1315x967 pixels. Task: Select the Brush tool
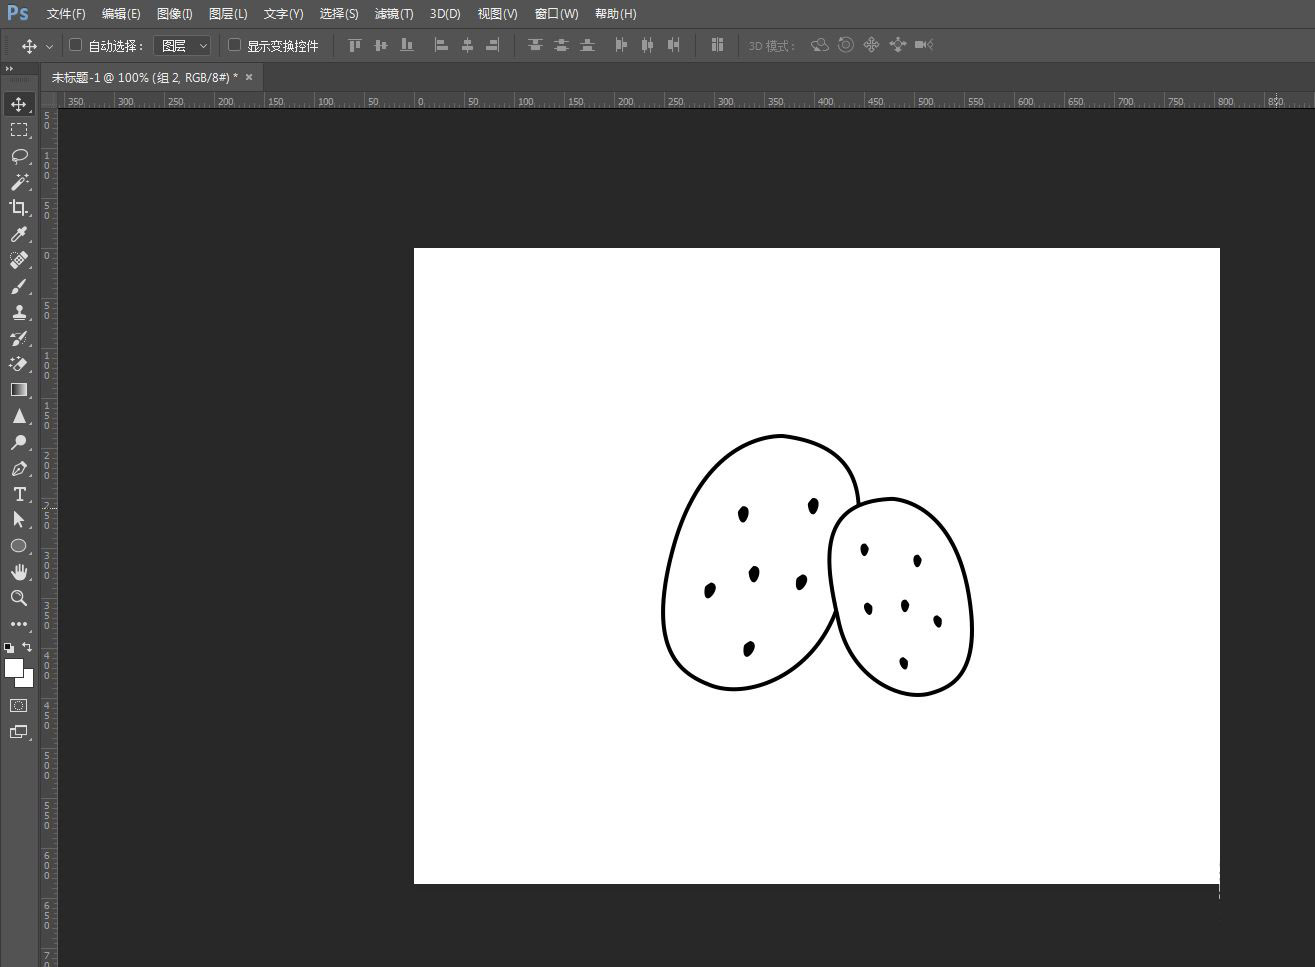click(18, 286)
